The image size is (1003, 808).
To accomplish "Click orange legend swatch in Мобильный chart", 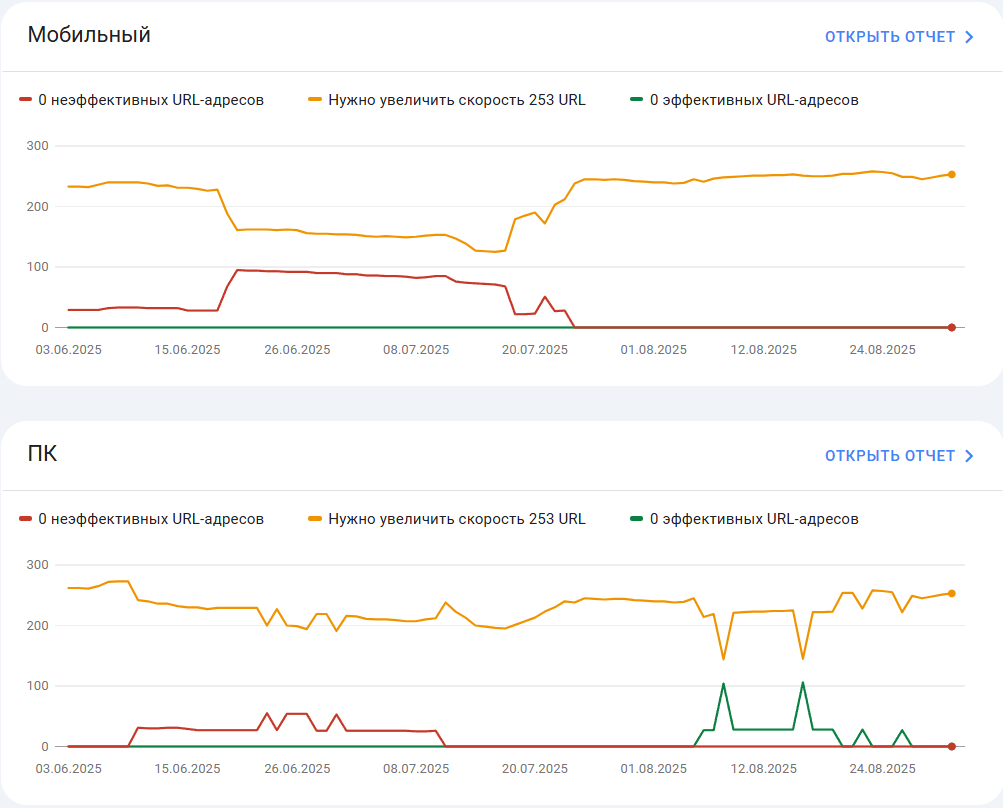I will (315, 100).
